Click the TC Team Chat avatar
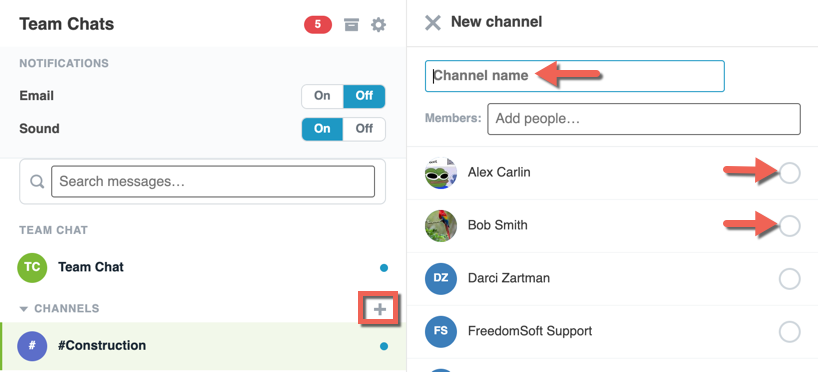Viewport: 818px width, 372px height. 32,267
